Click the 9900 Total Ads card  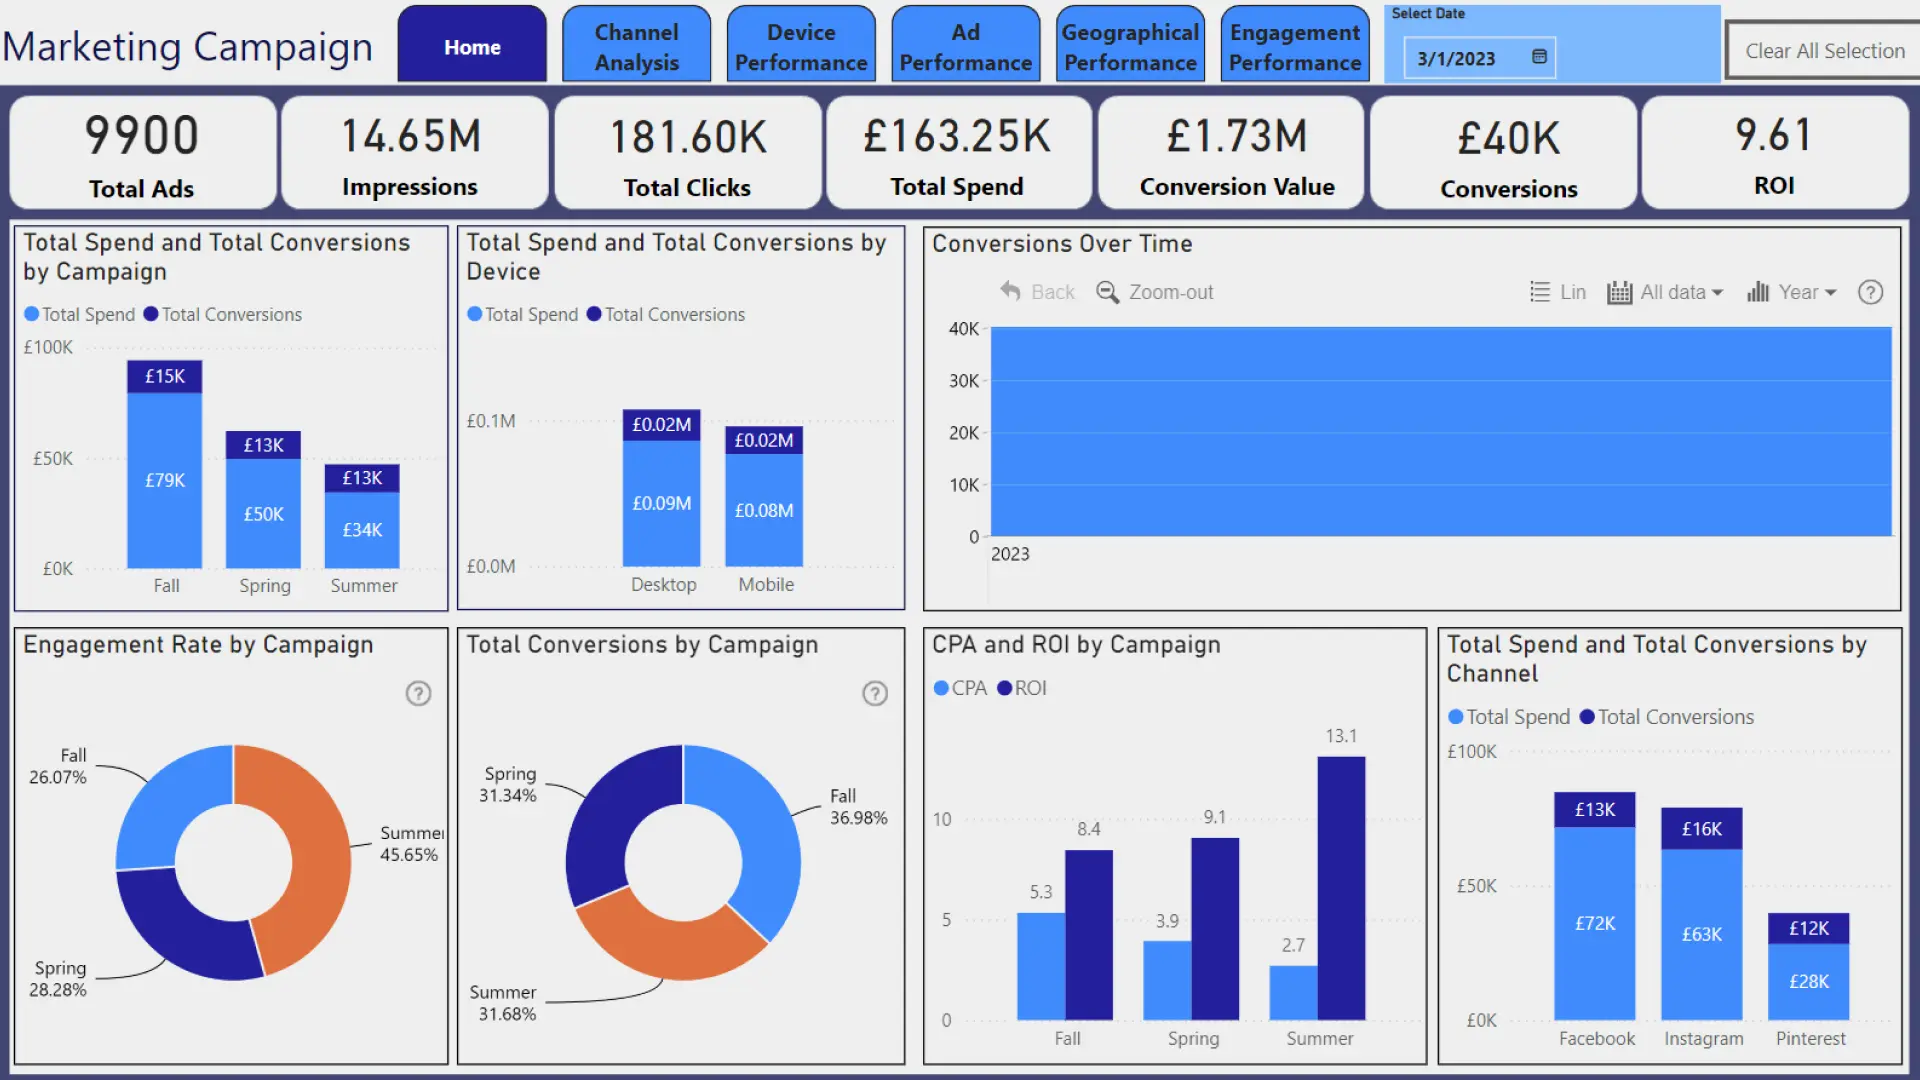pyautogui.click(x=142, y=153)
